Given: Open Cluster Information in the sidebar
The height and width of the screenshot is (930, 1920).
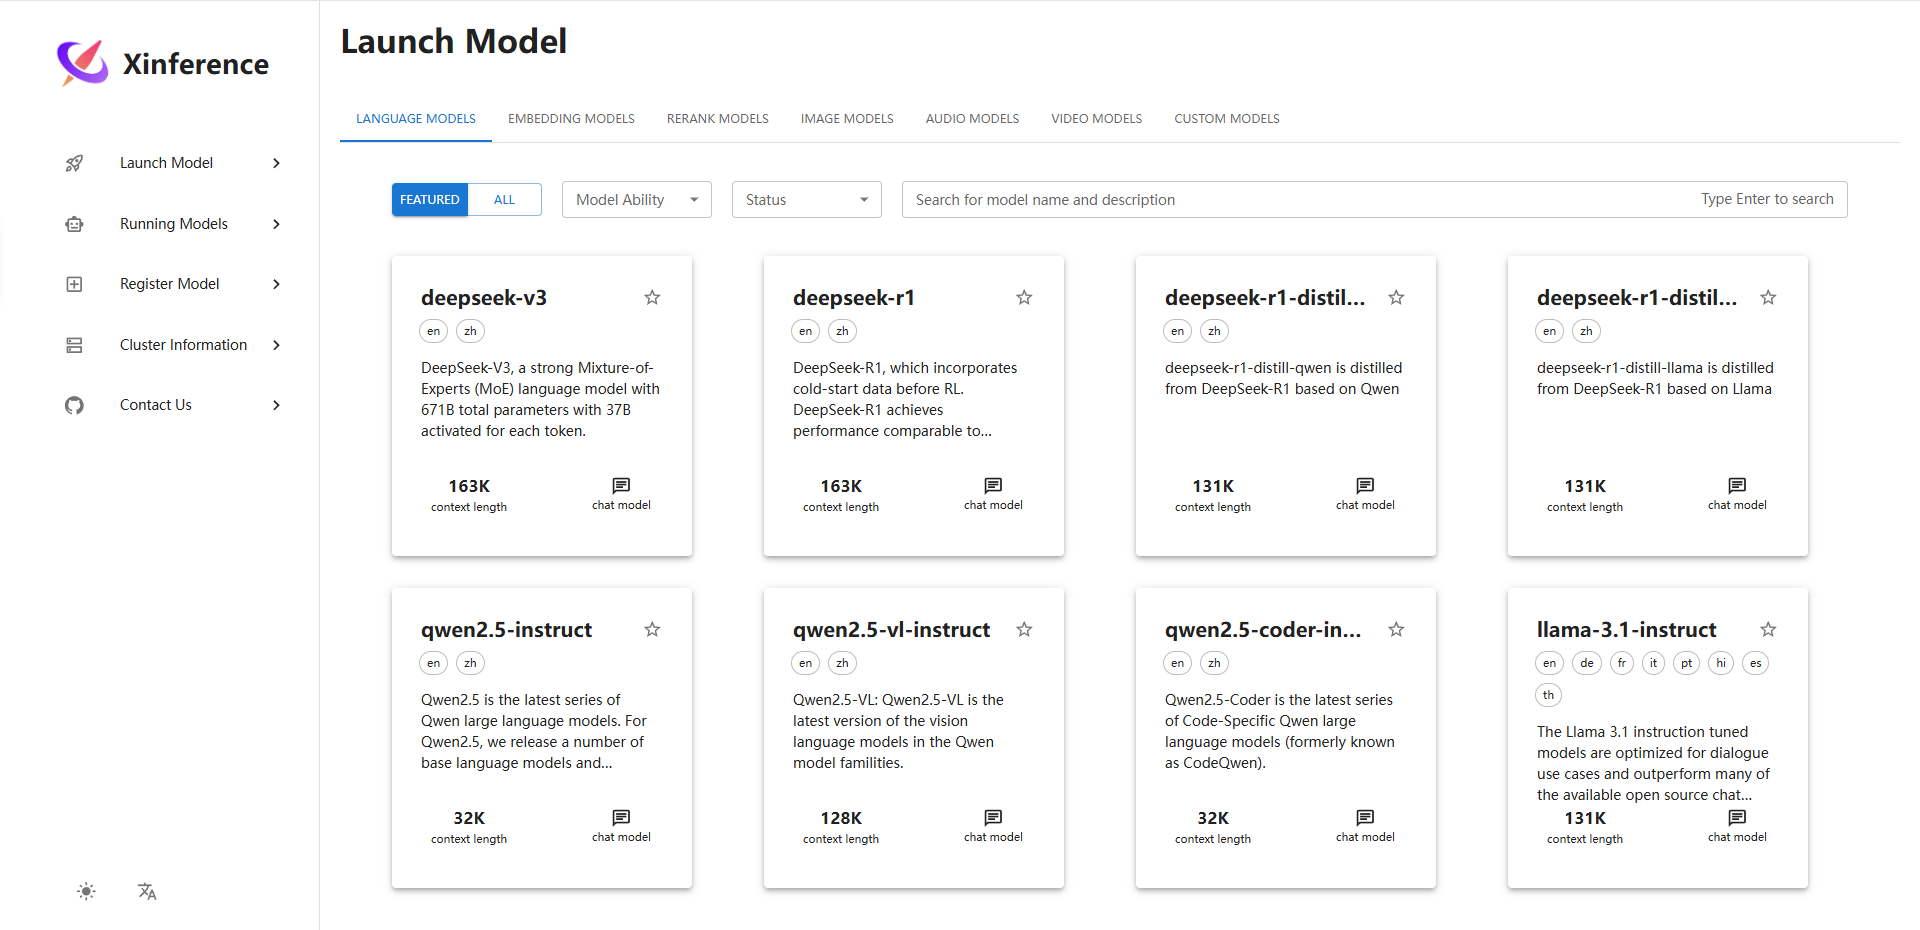Looking at the screenshot, I should 183,345.
